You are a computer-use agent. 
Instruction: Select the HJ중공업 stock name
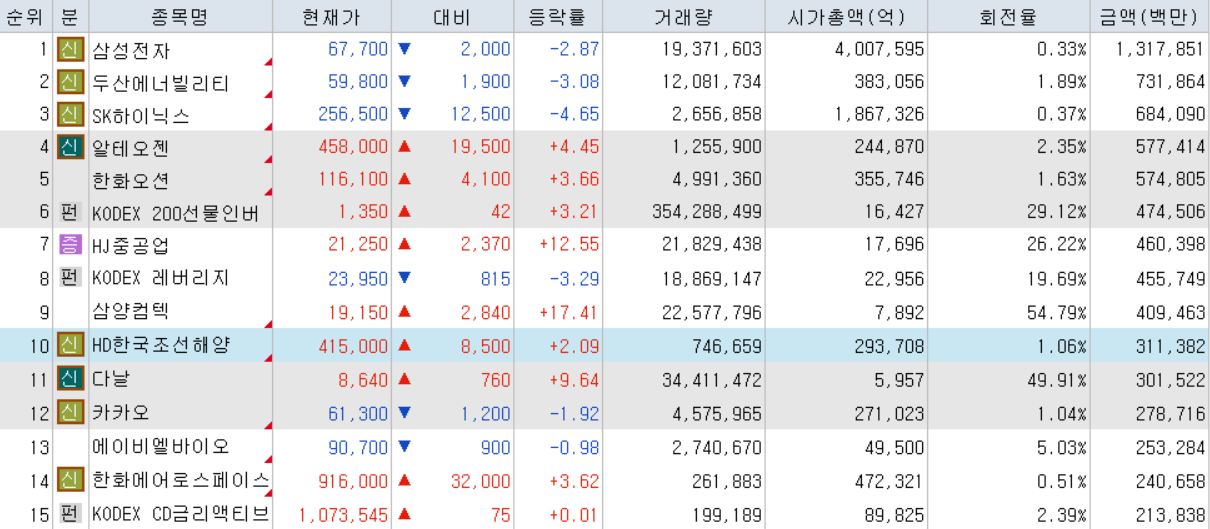[x=130, y=246]
